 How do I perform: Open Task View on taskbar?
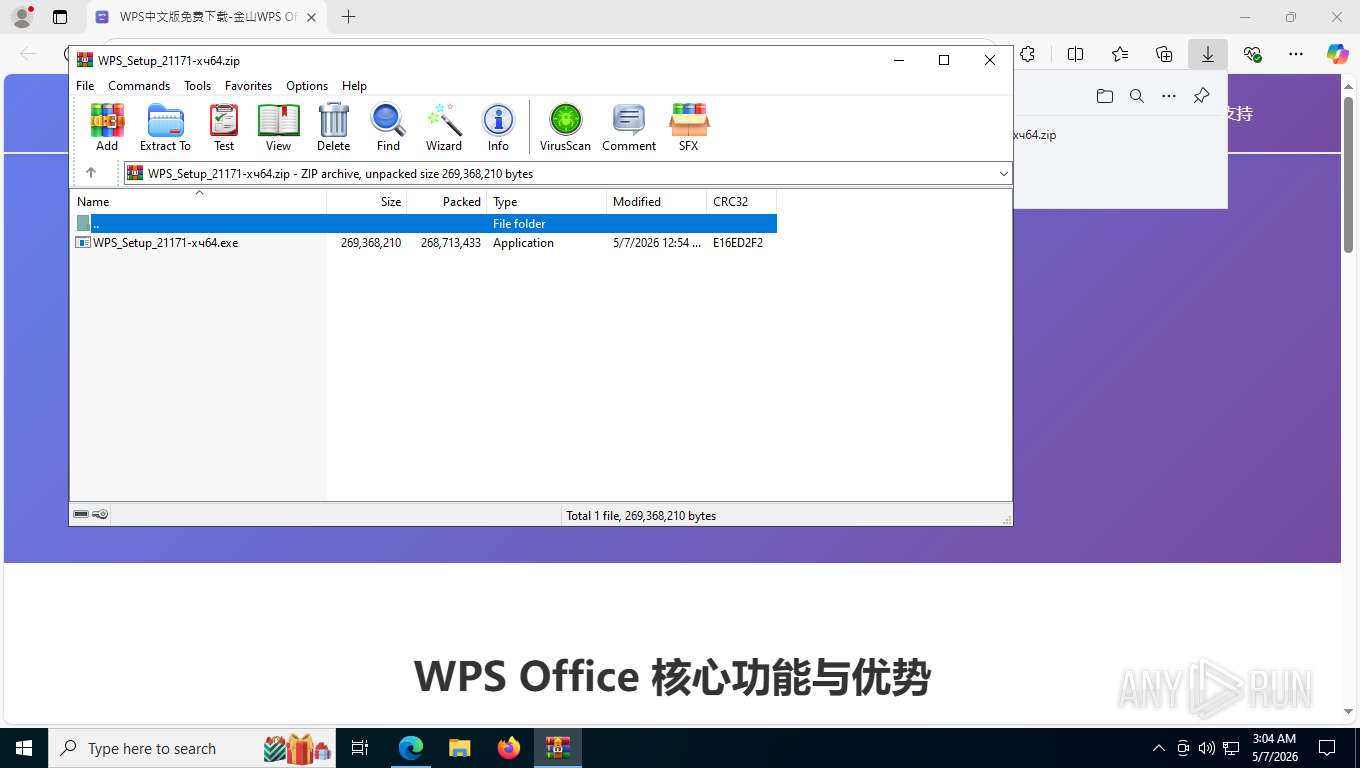[x=360, y=748]
